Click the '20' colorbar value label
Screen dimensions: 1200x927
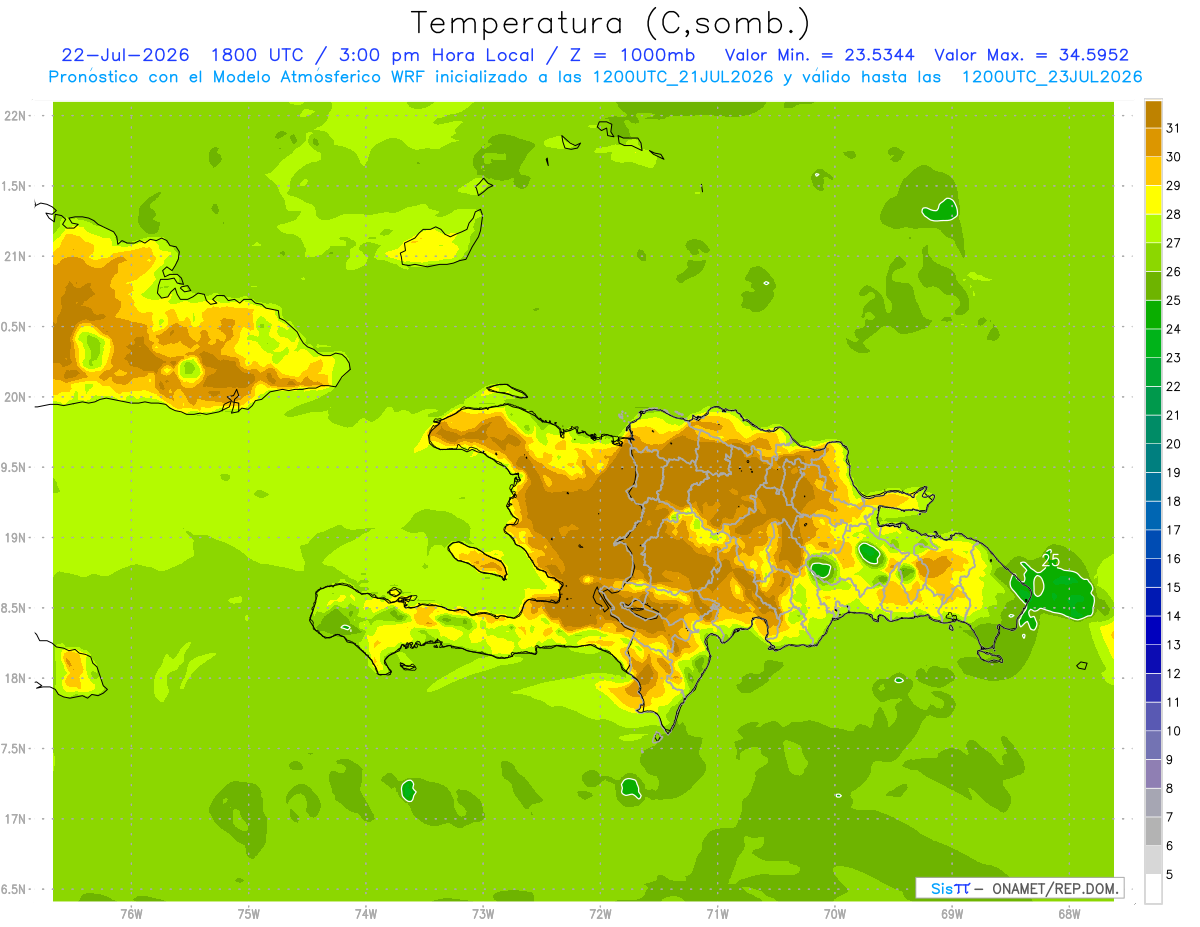tap(1174, 444)
